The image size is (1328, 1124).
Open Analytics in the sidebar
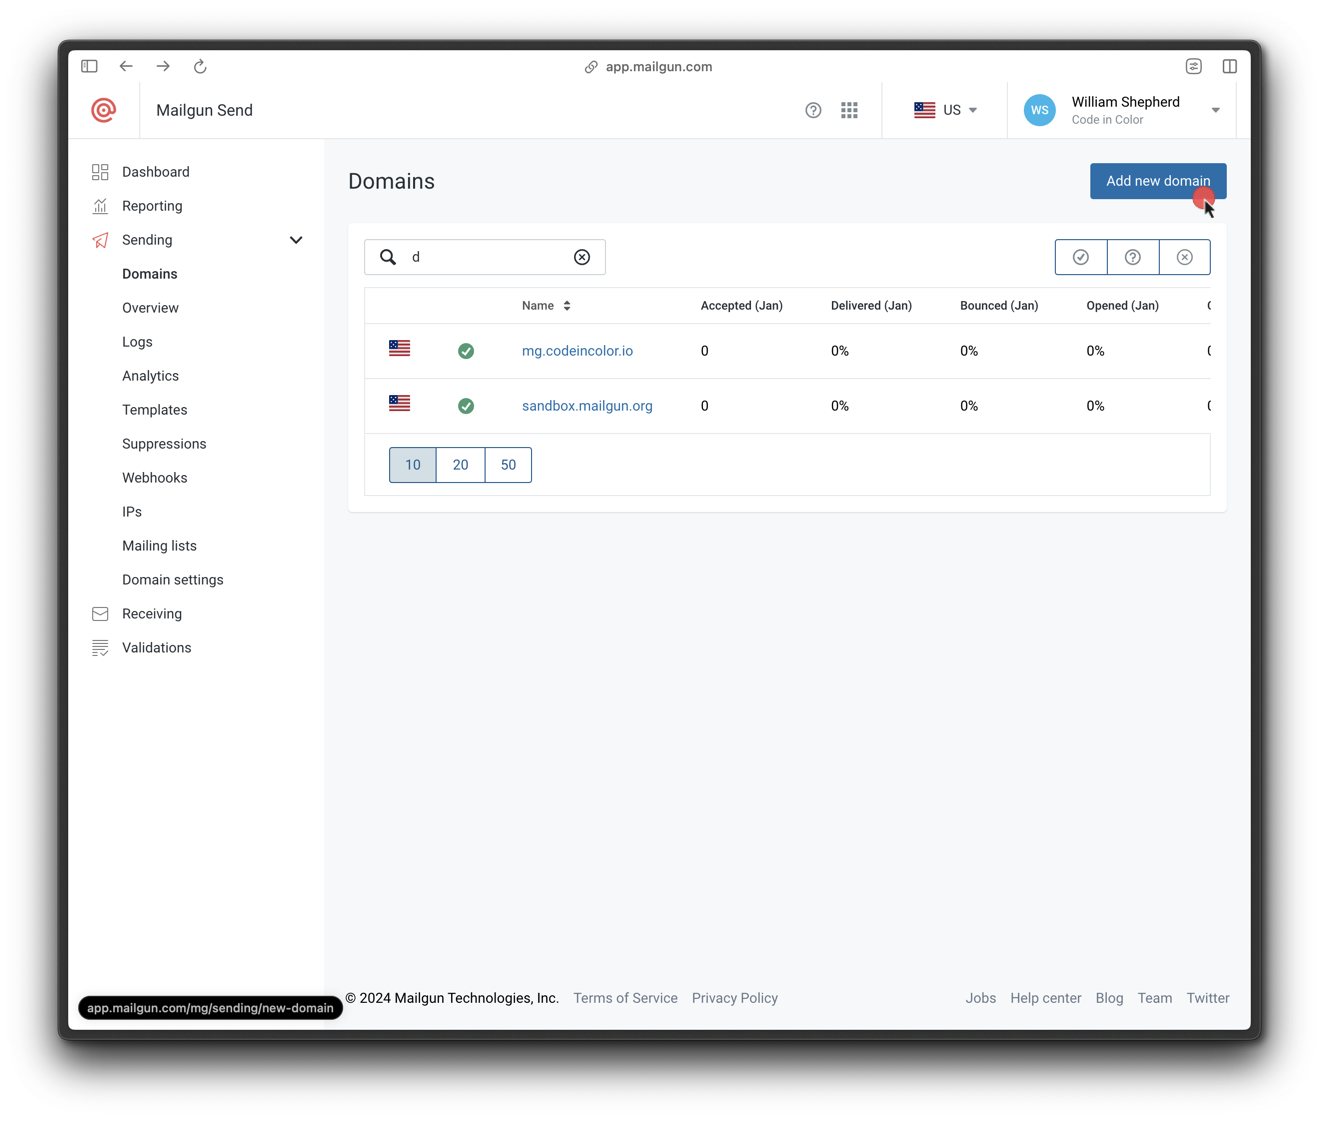pos(151,376)
